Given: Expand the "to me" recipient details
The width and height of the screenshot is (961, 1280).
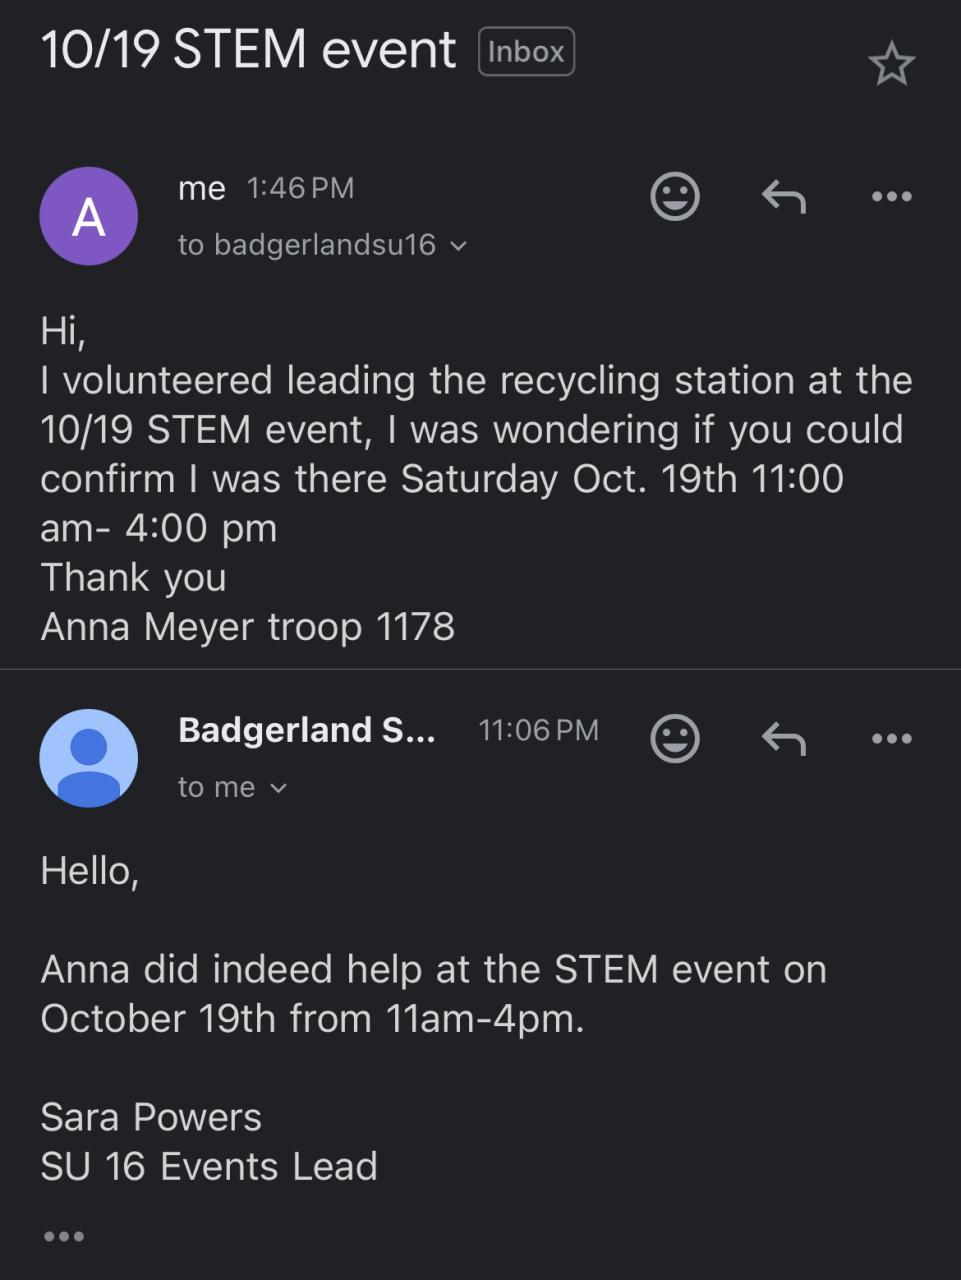Looking at the screenshot, I should 279,788.
